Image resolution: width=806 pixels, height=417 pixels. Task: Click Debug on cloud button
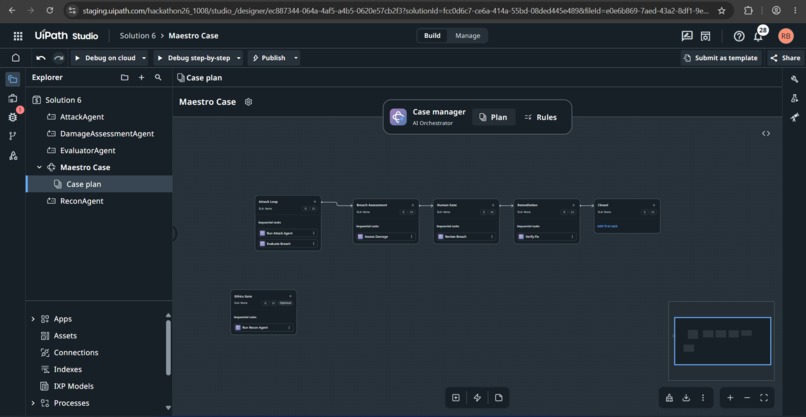(105, 58)
